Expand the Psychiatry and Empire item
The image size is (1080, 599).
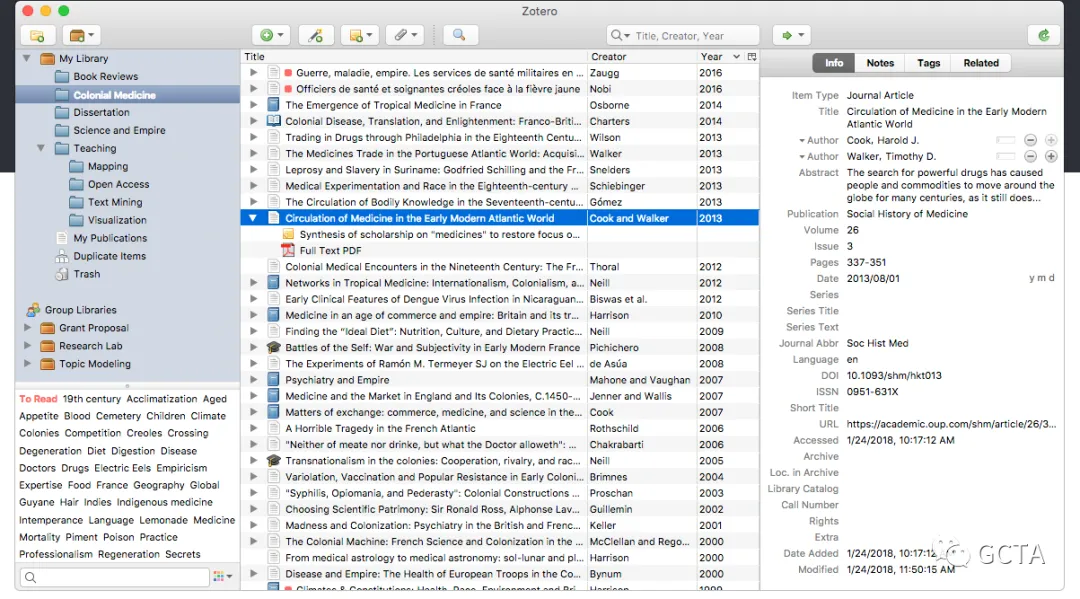coord(253,380)
